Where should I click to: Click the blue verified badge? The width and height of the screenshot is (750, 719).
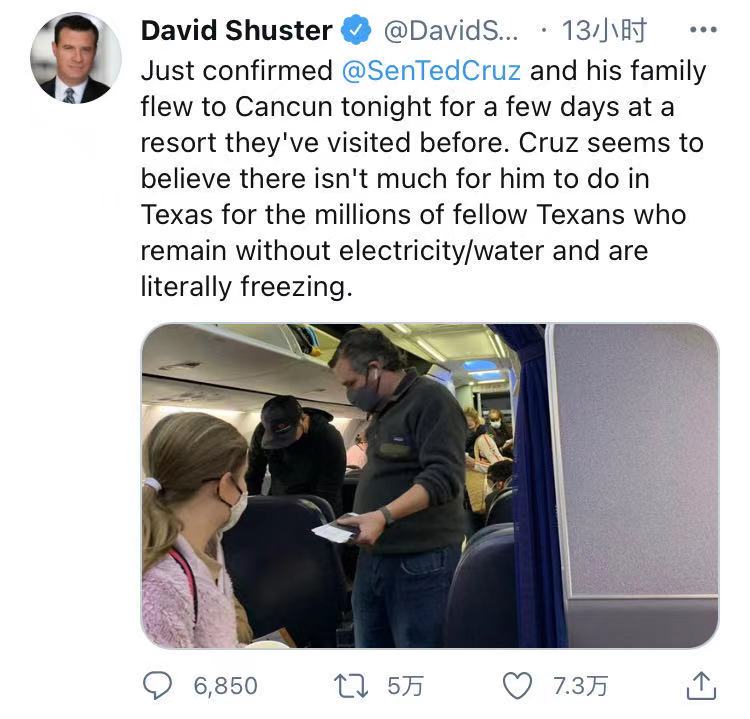355,31
